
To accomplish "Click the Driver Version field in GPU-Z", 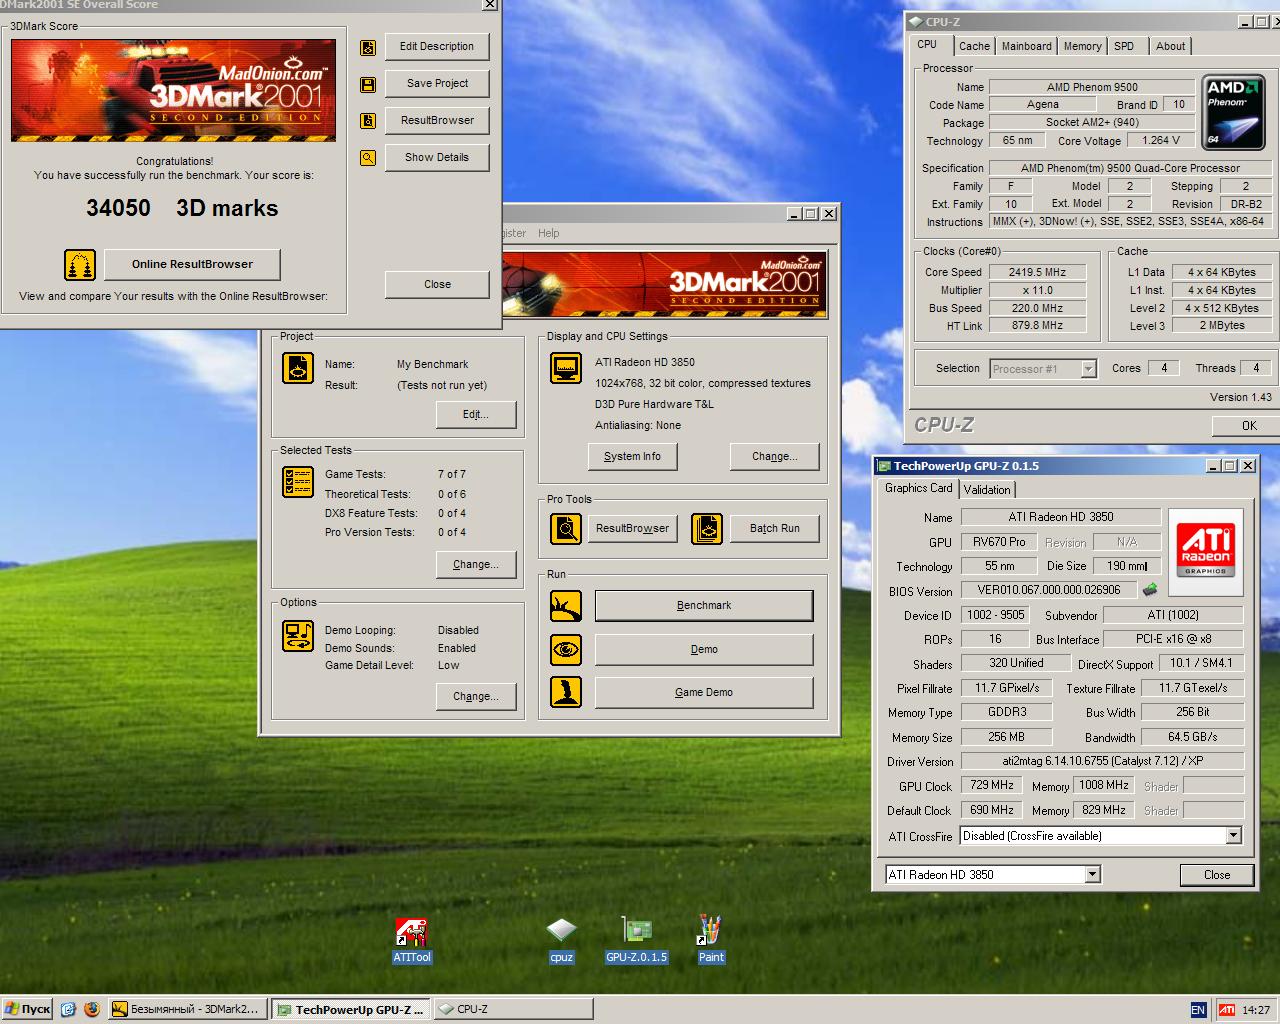I will tap(1101, 761).
